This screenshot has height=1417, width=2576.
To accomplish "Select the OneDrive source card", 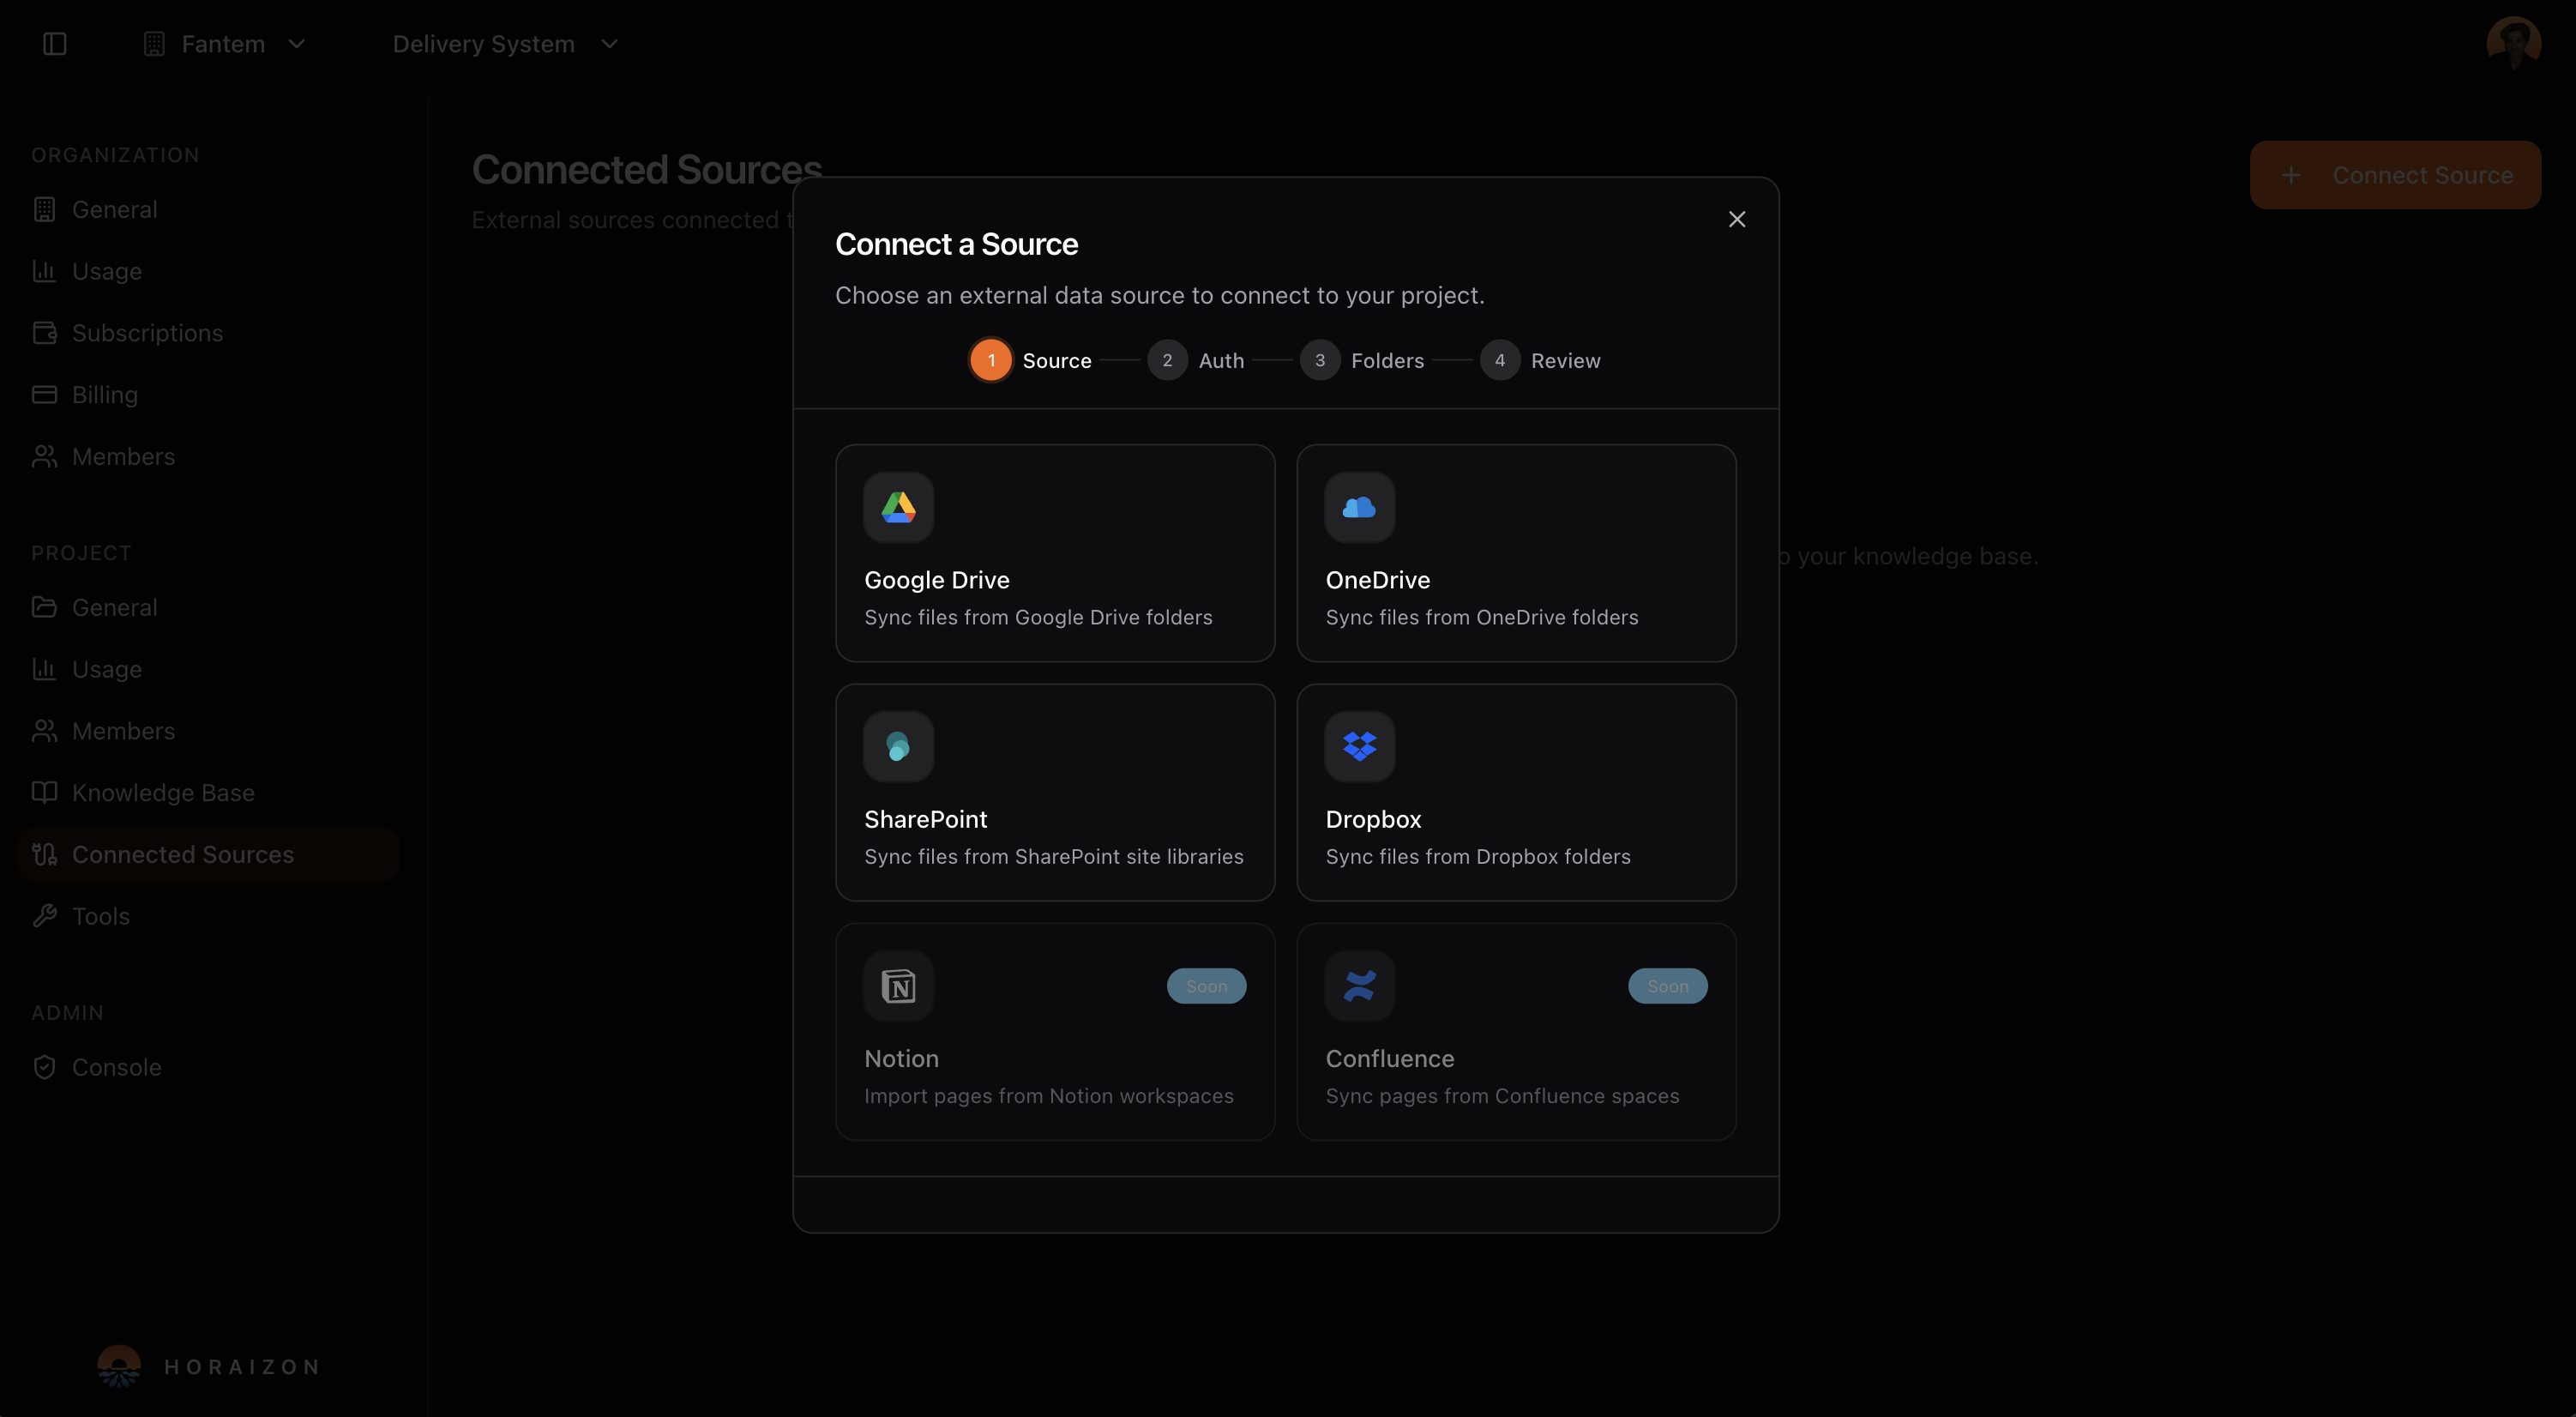I will (x=1516, y=553).
